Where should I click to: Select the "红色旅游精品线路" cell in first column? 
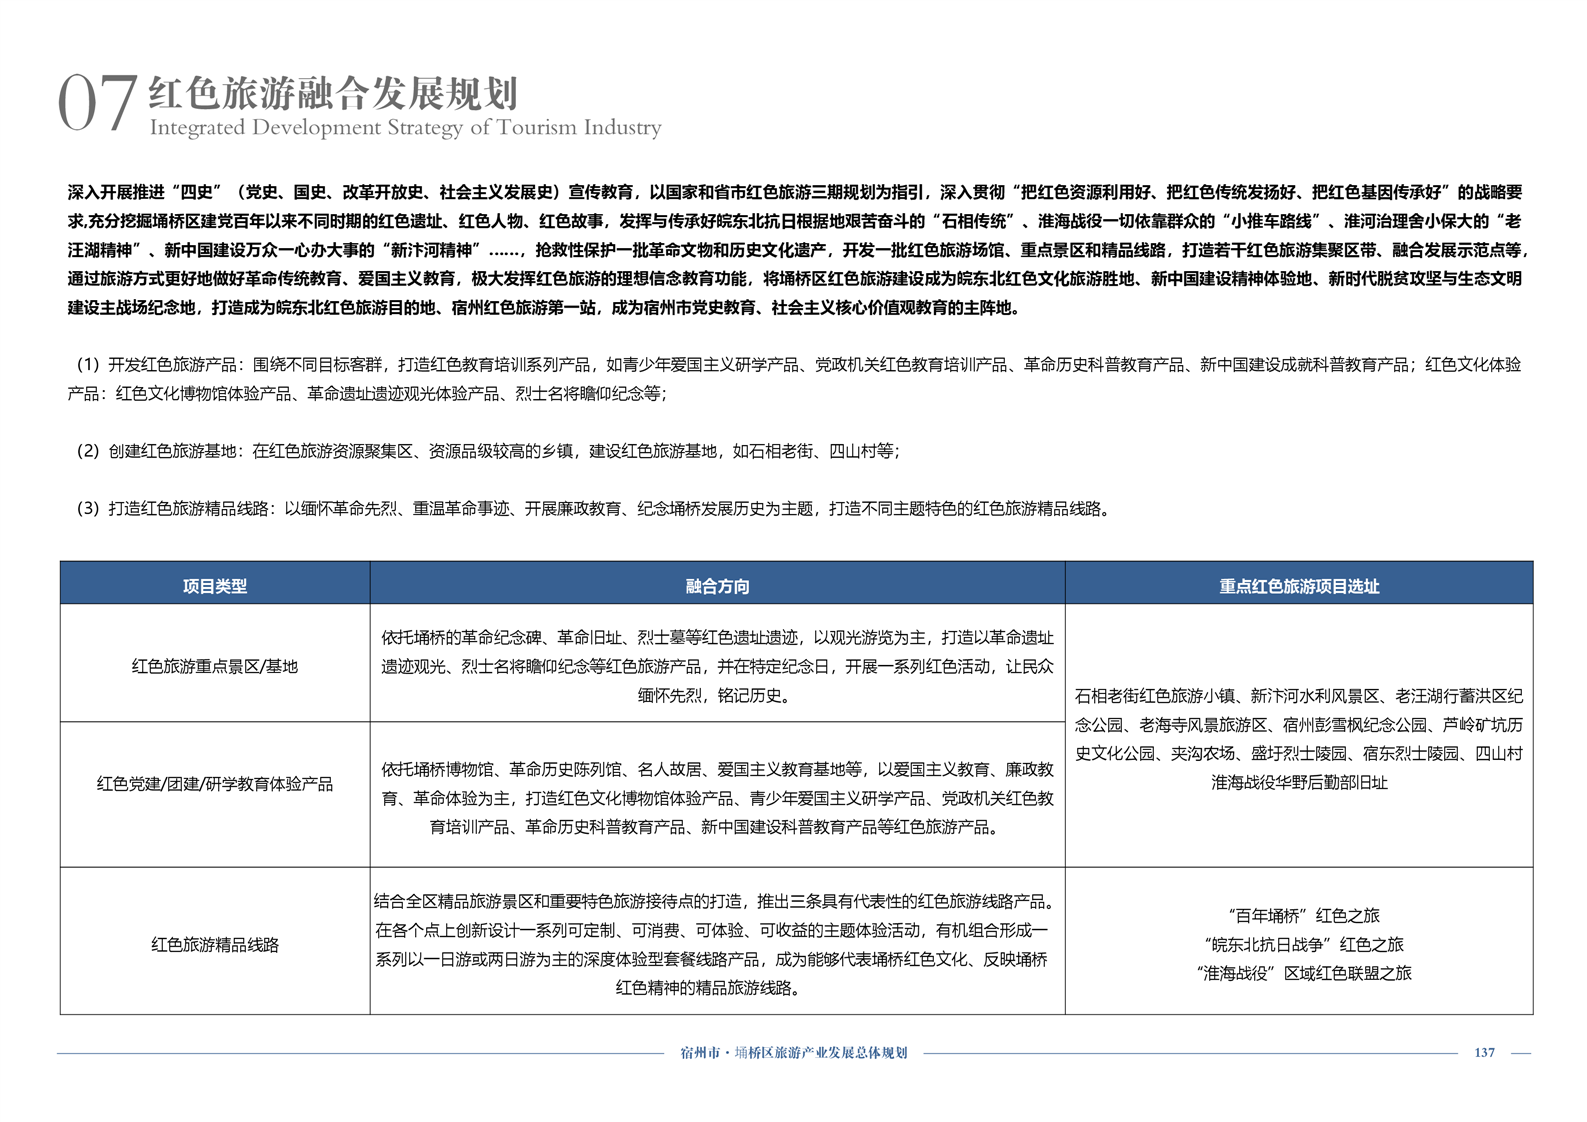[x=214, y=944]
